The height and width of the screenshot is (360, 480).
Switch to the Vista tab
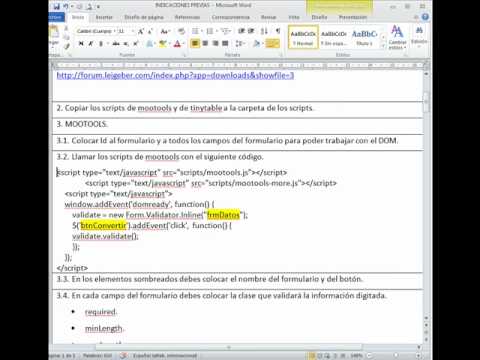pyautogui.click(x=294, y=17)
